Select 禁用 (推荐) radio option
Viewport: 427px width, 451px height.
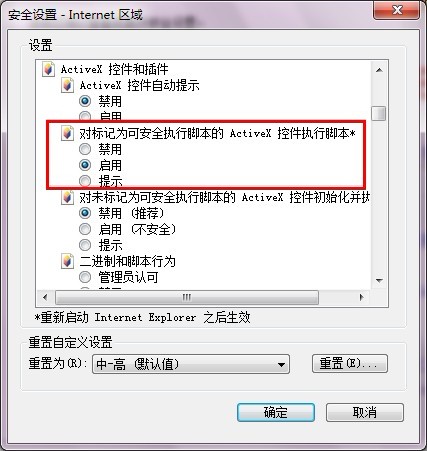[85, 213]
